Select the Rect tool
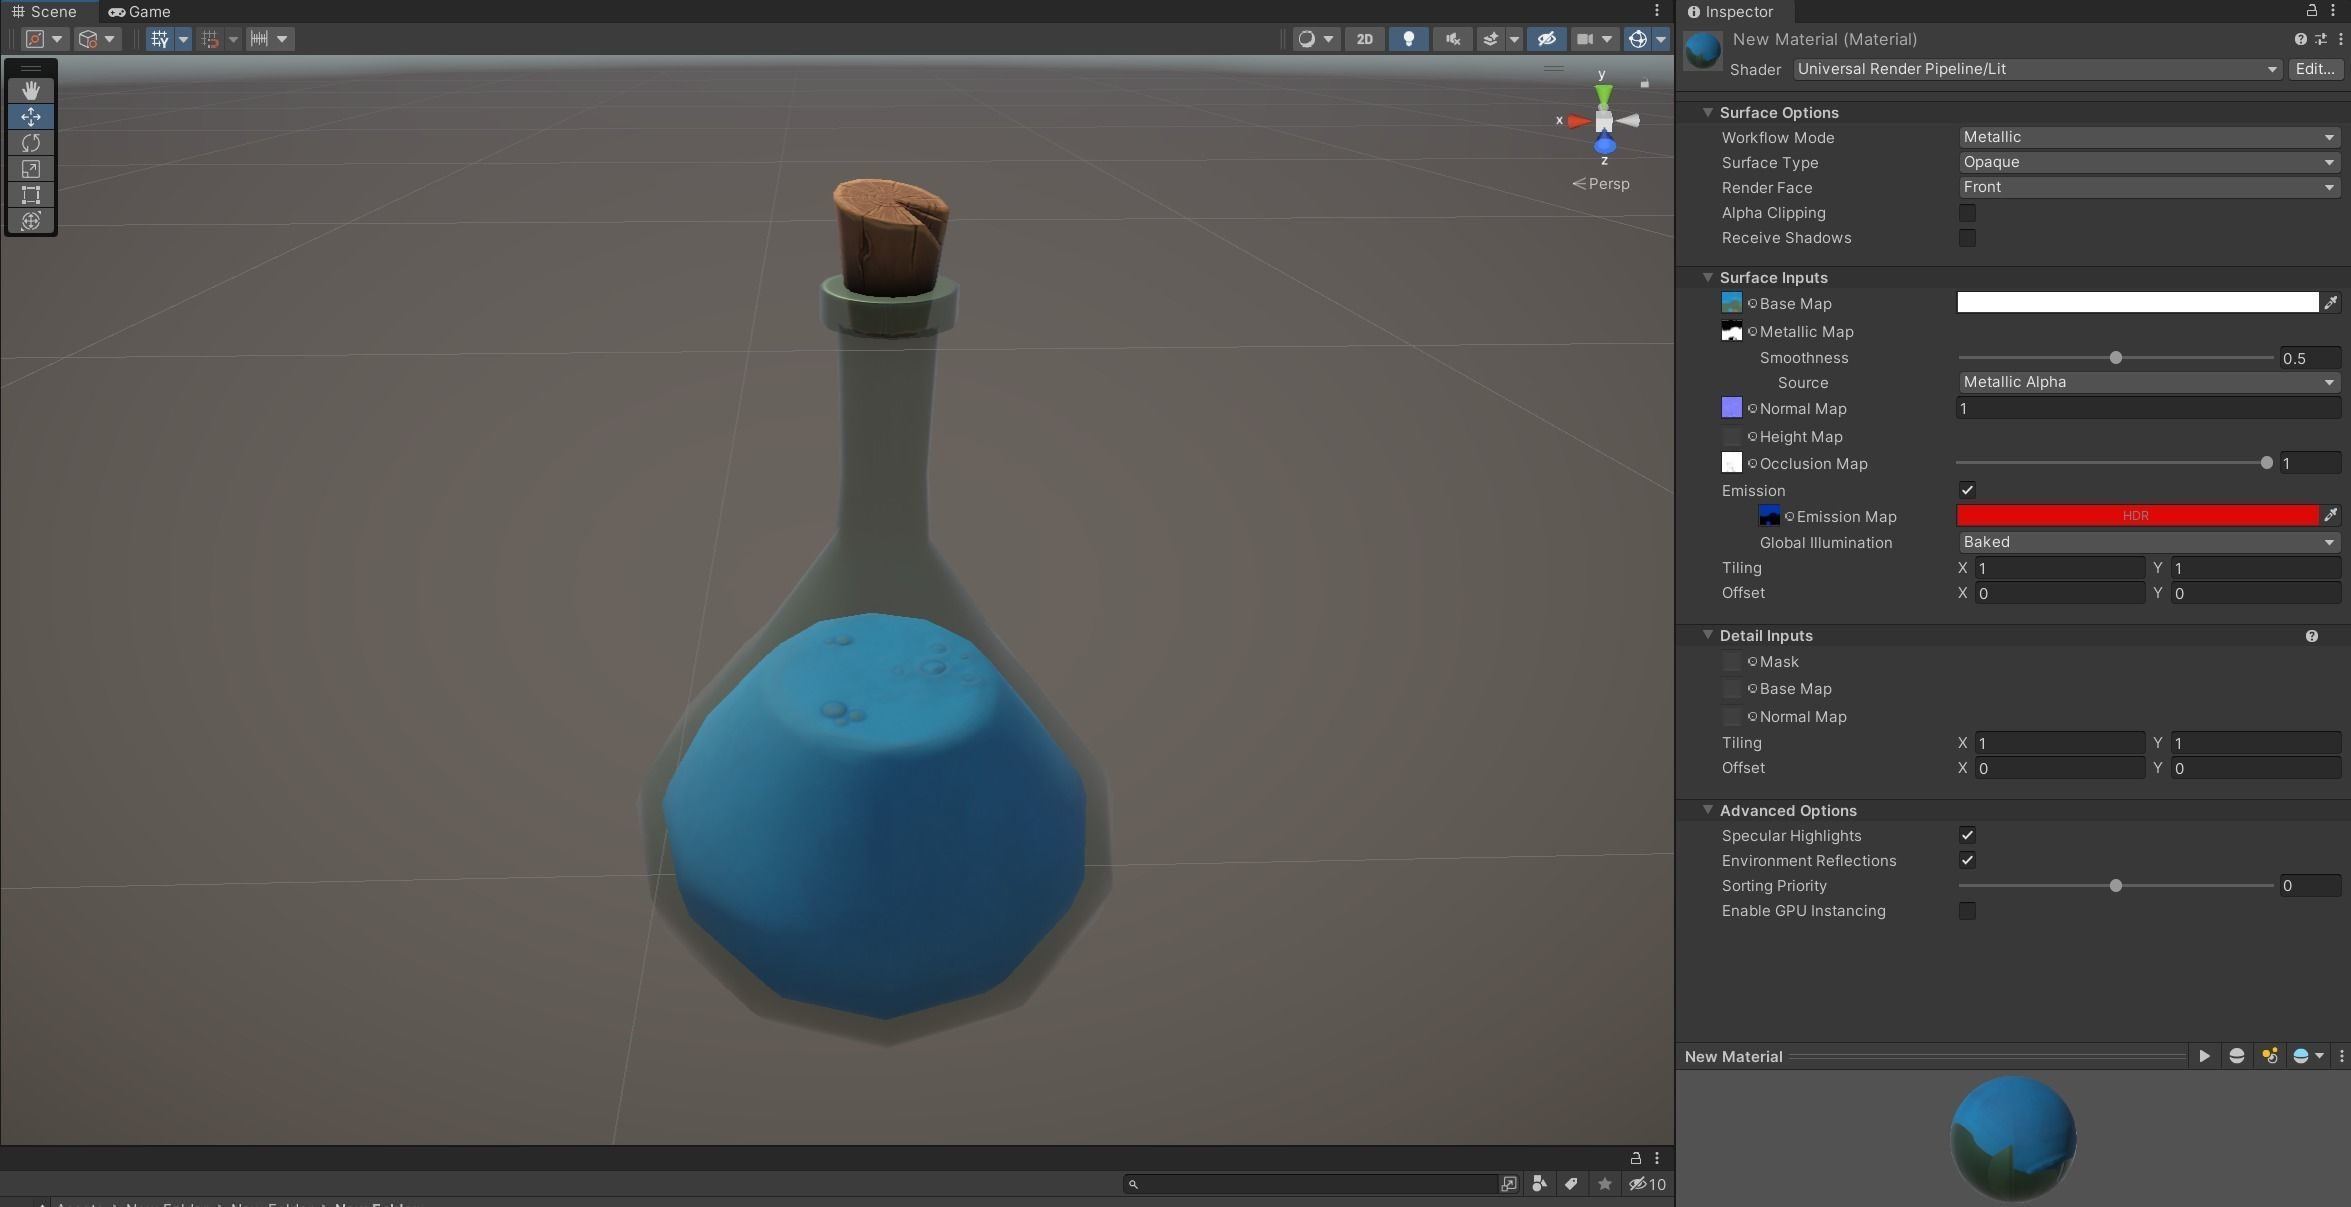2351x1207 pixels. (x=31, y=194)
